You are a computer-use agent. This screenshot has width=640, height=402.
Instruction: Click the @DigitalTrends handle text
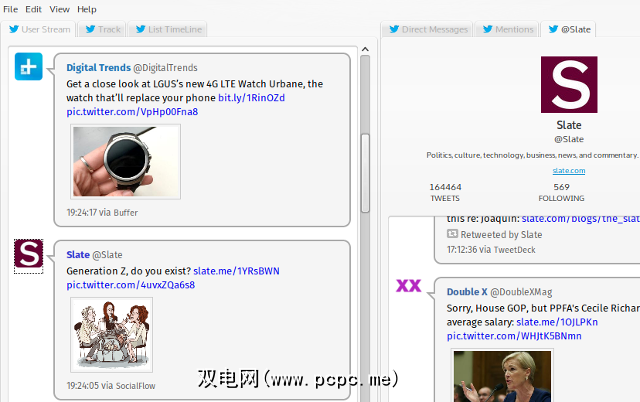point(165,68)
